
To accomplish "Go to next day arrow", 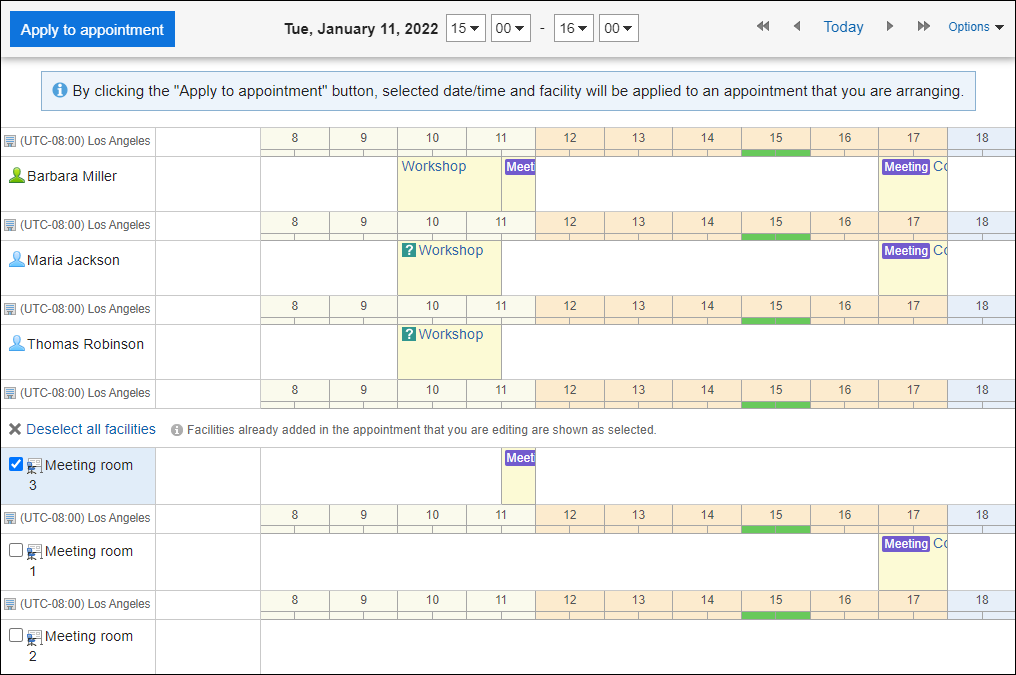I will coord(889,27).
